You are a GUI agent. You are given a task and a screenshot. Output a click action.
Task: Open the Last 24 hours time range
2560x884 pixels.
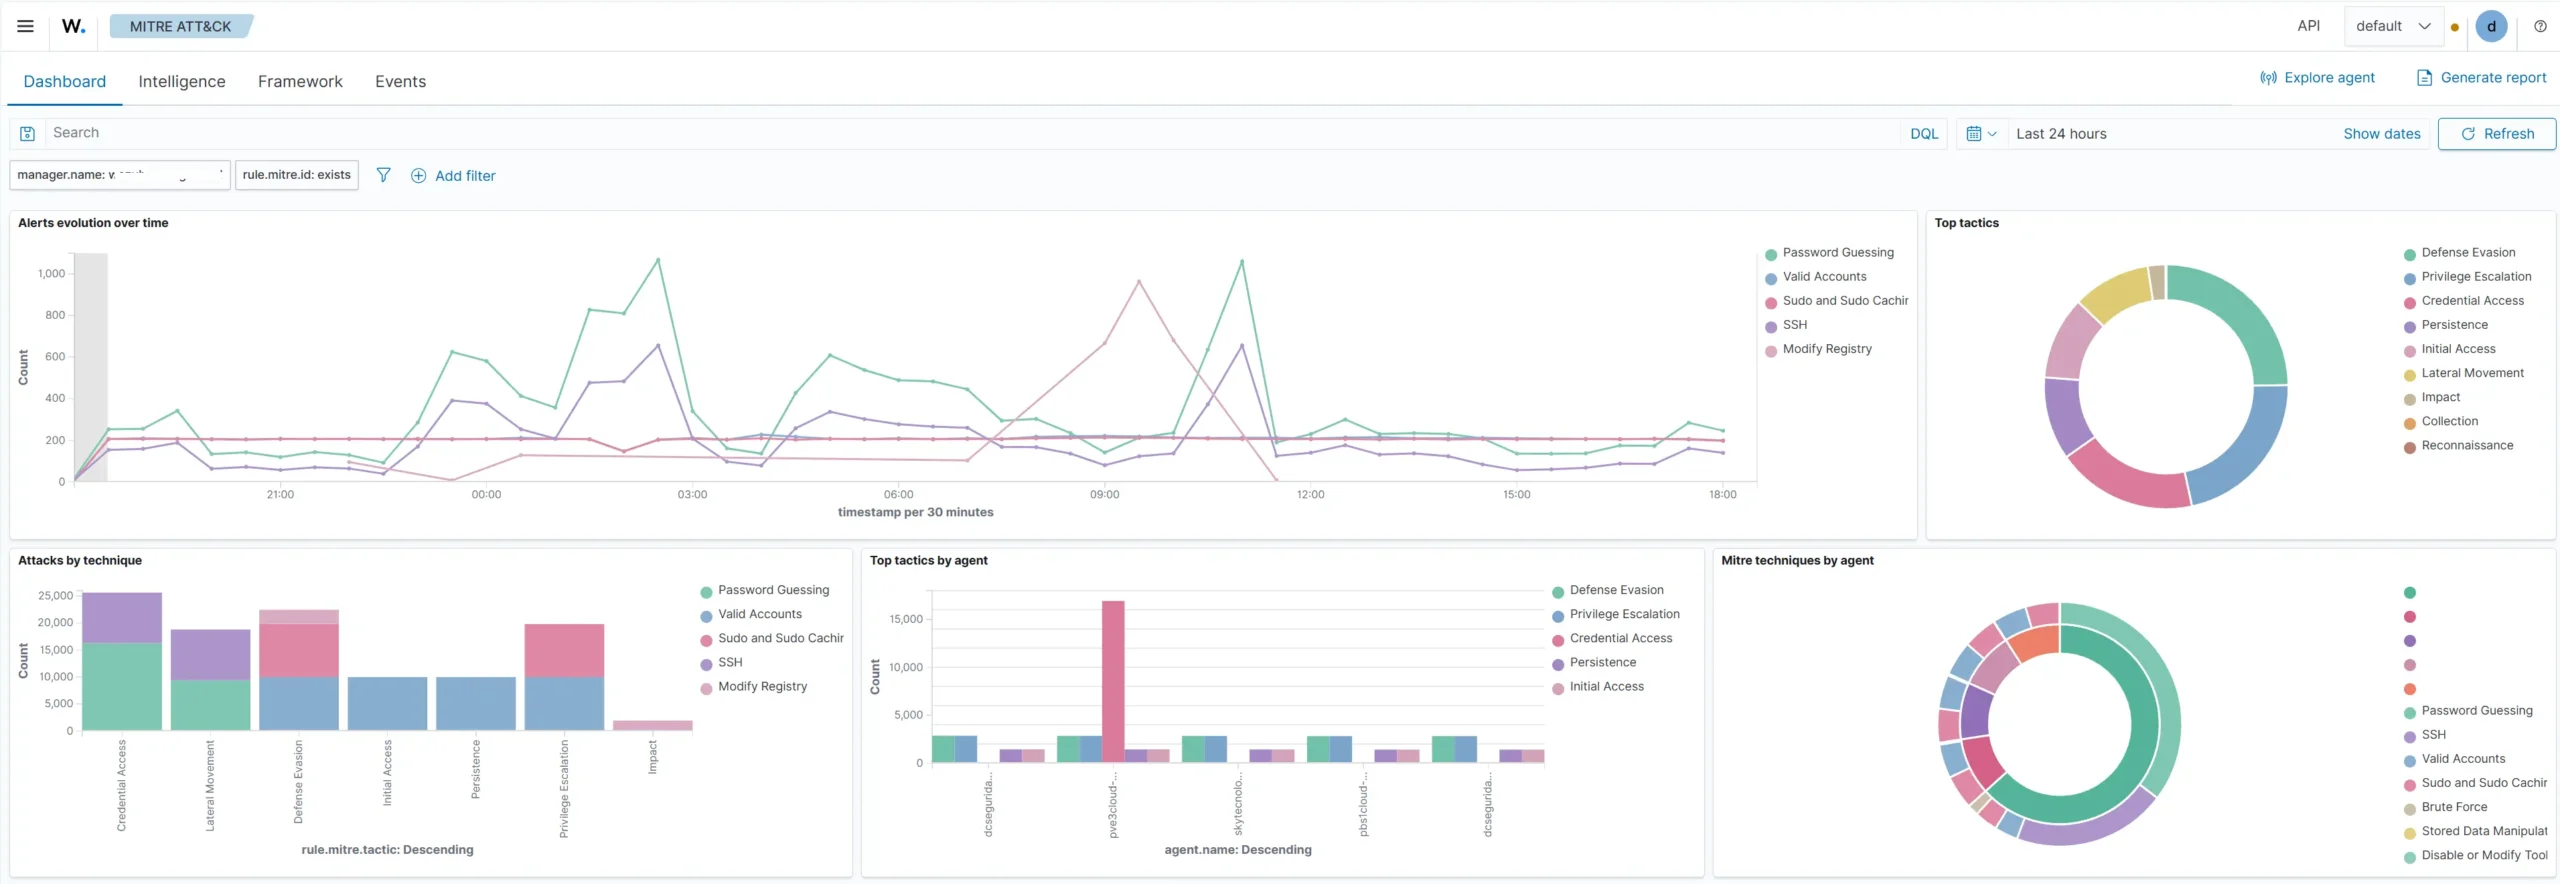[2061, 133]
